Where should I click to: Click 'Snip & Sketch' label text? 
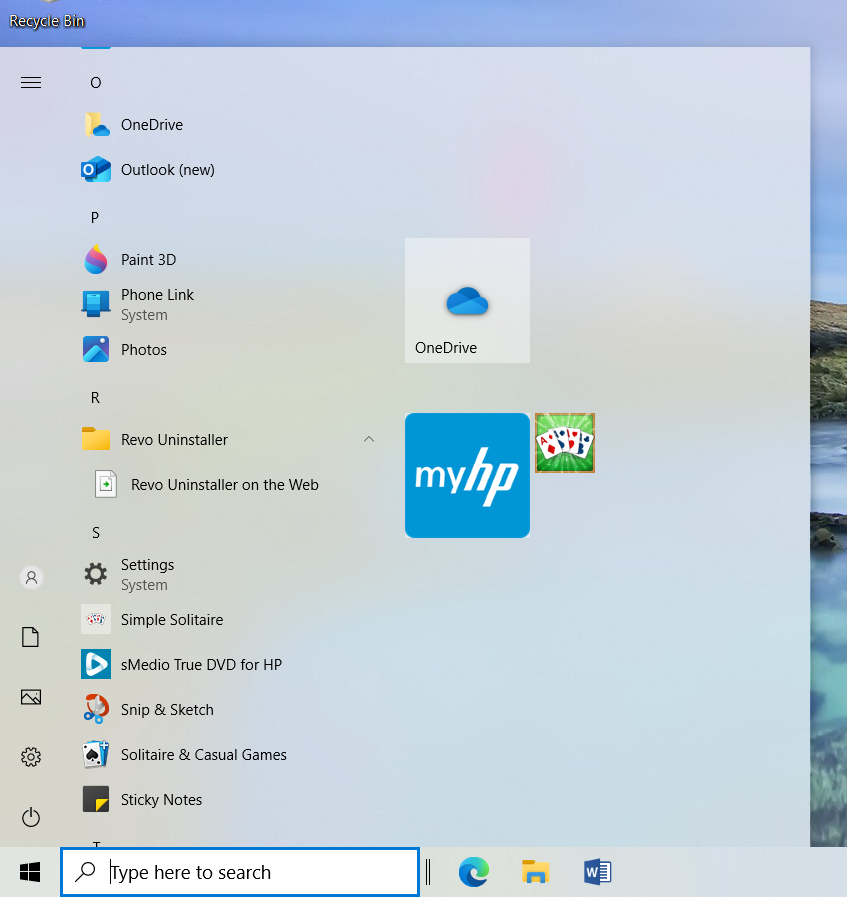[167, 709]
